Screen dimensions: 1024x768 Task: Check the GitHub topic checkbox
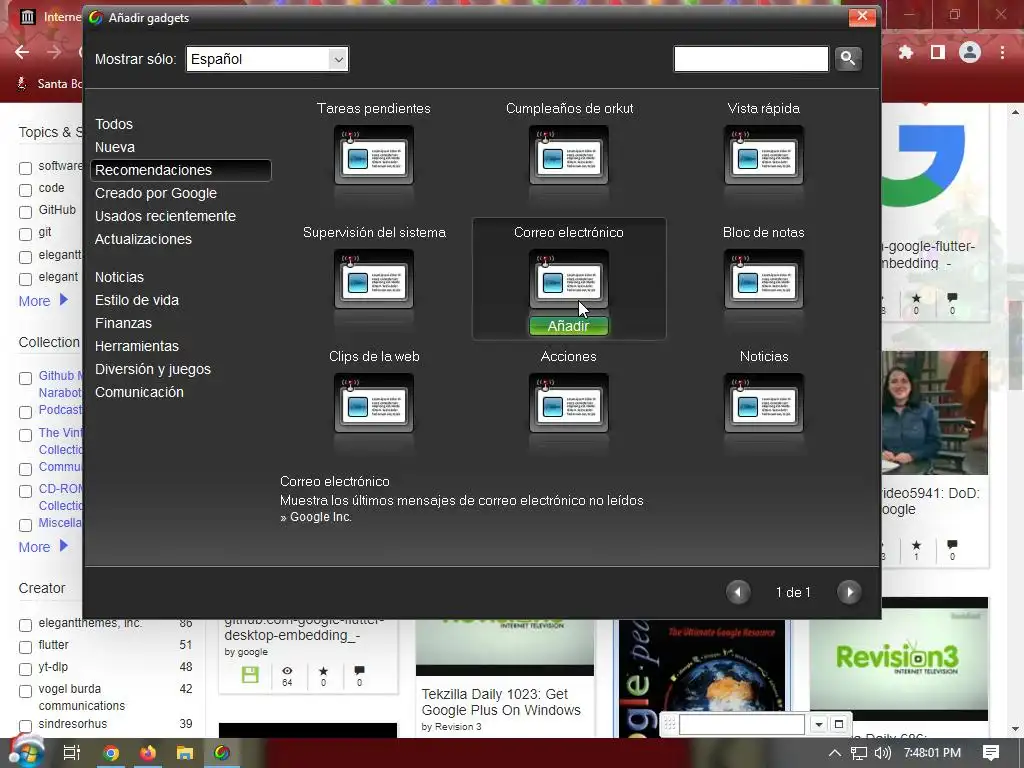pyautogui.click(x=25, y=212)
